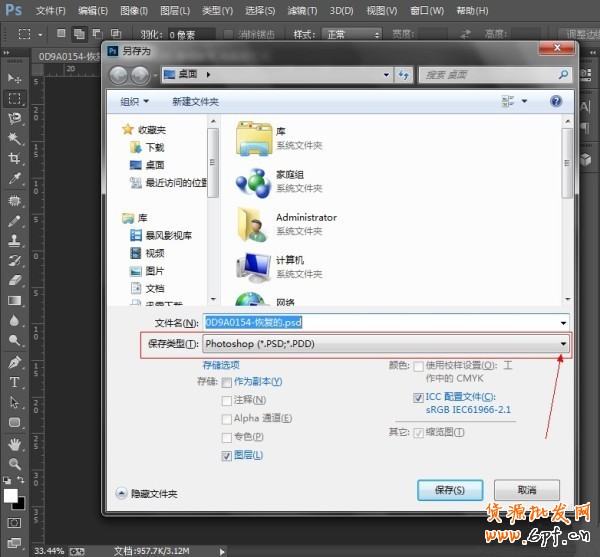The width and height of the screenshot is (600, 557).
Task: Click the 保存 (Save) button
Action: [450, 490]
